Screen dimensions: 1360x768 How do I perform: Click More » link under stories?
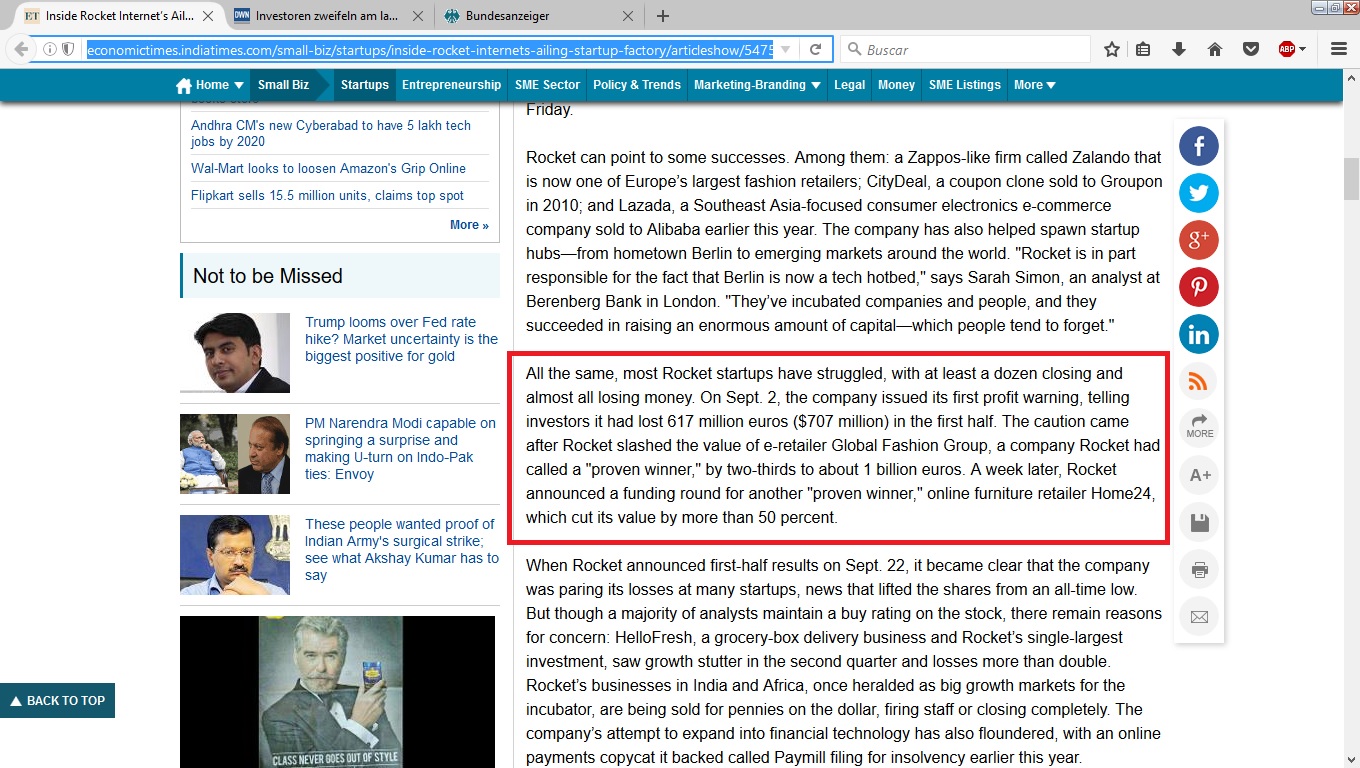pos(469,225)
